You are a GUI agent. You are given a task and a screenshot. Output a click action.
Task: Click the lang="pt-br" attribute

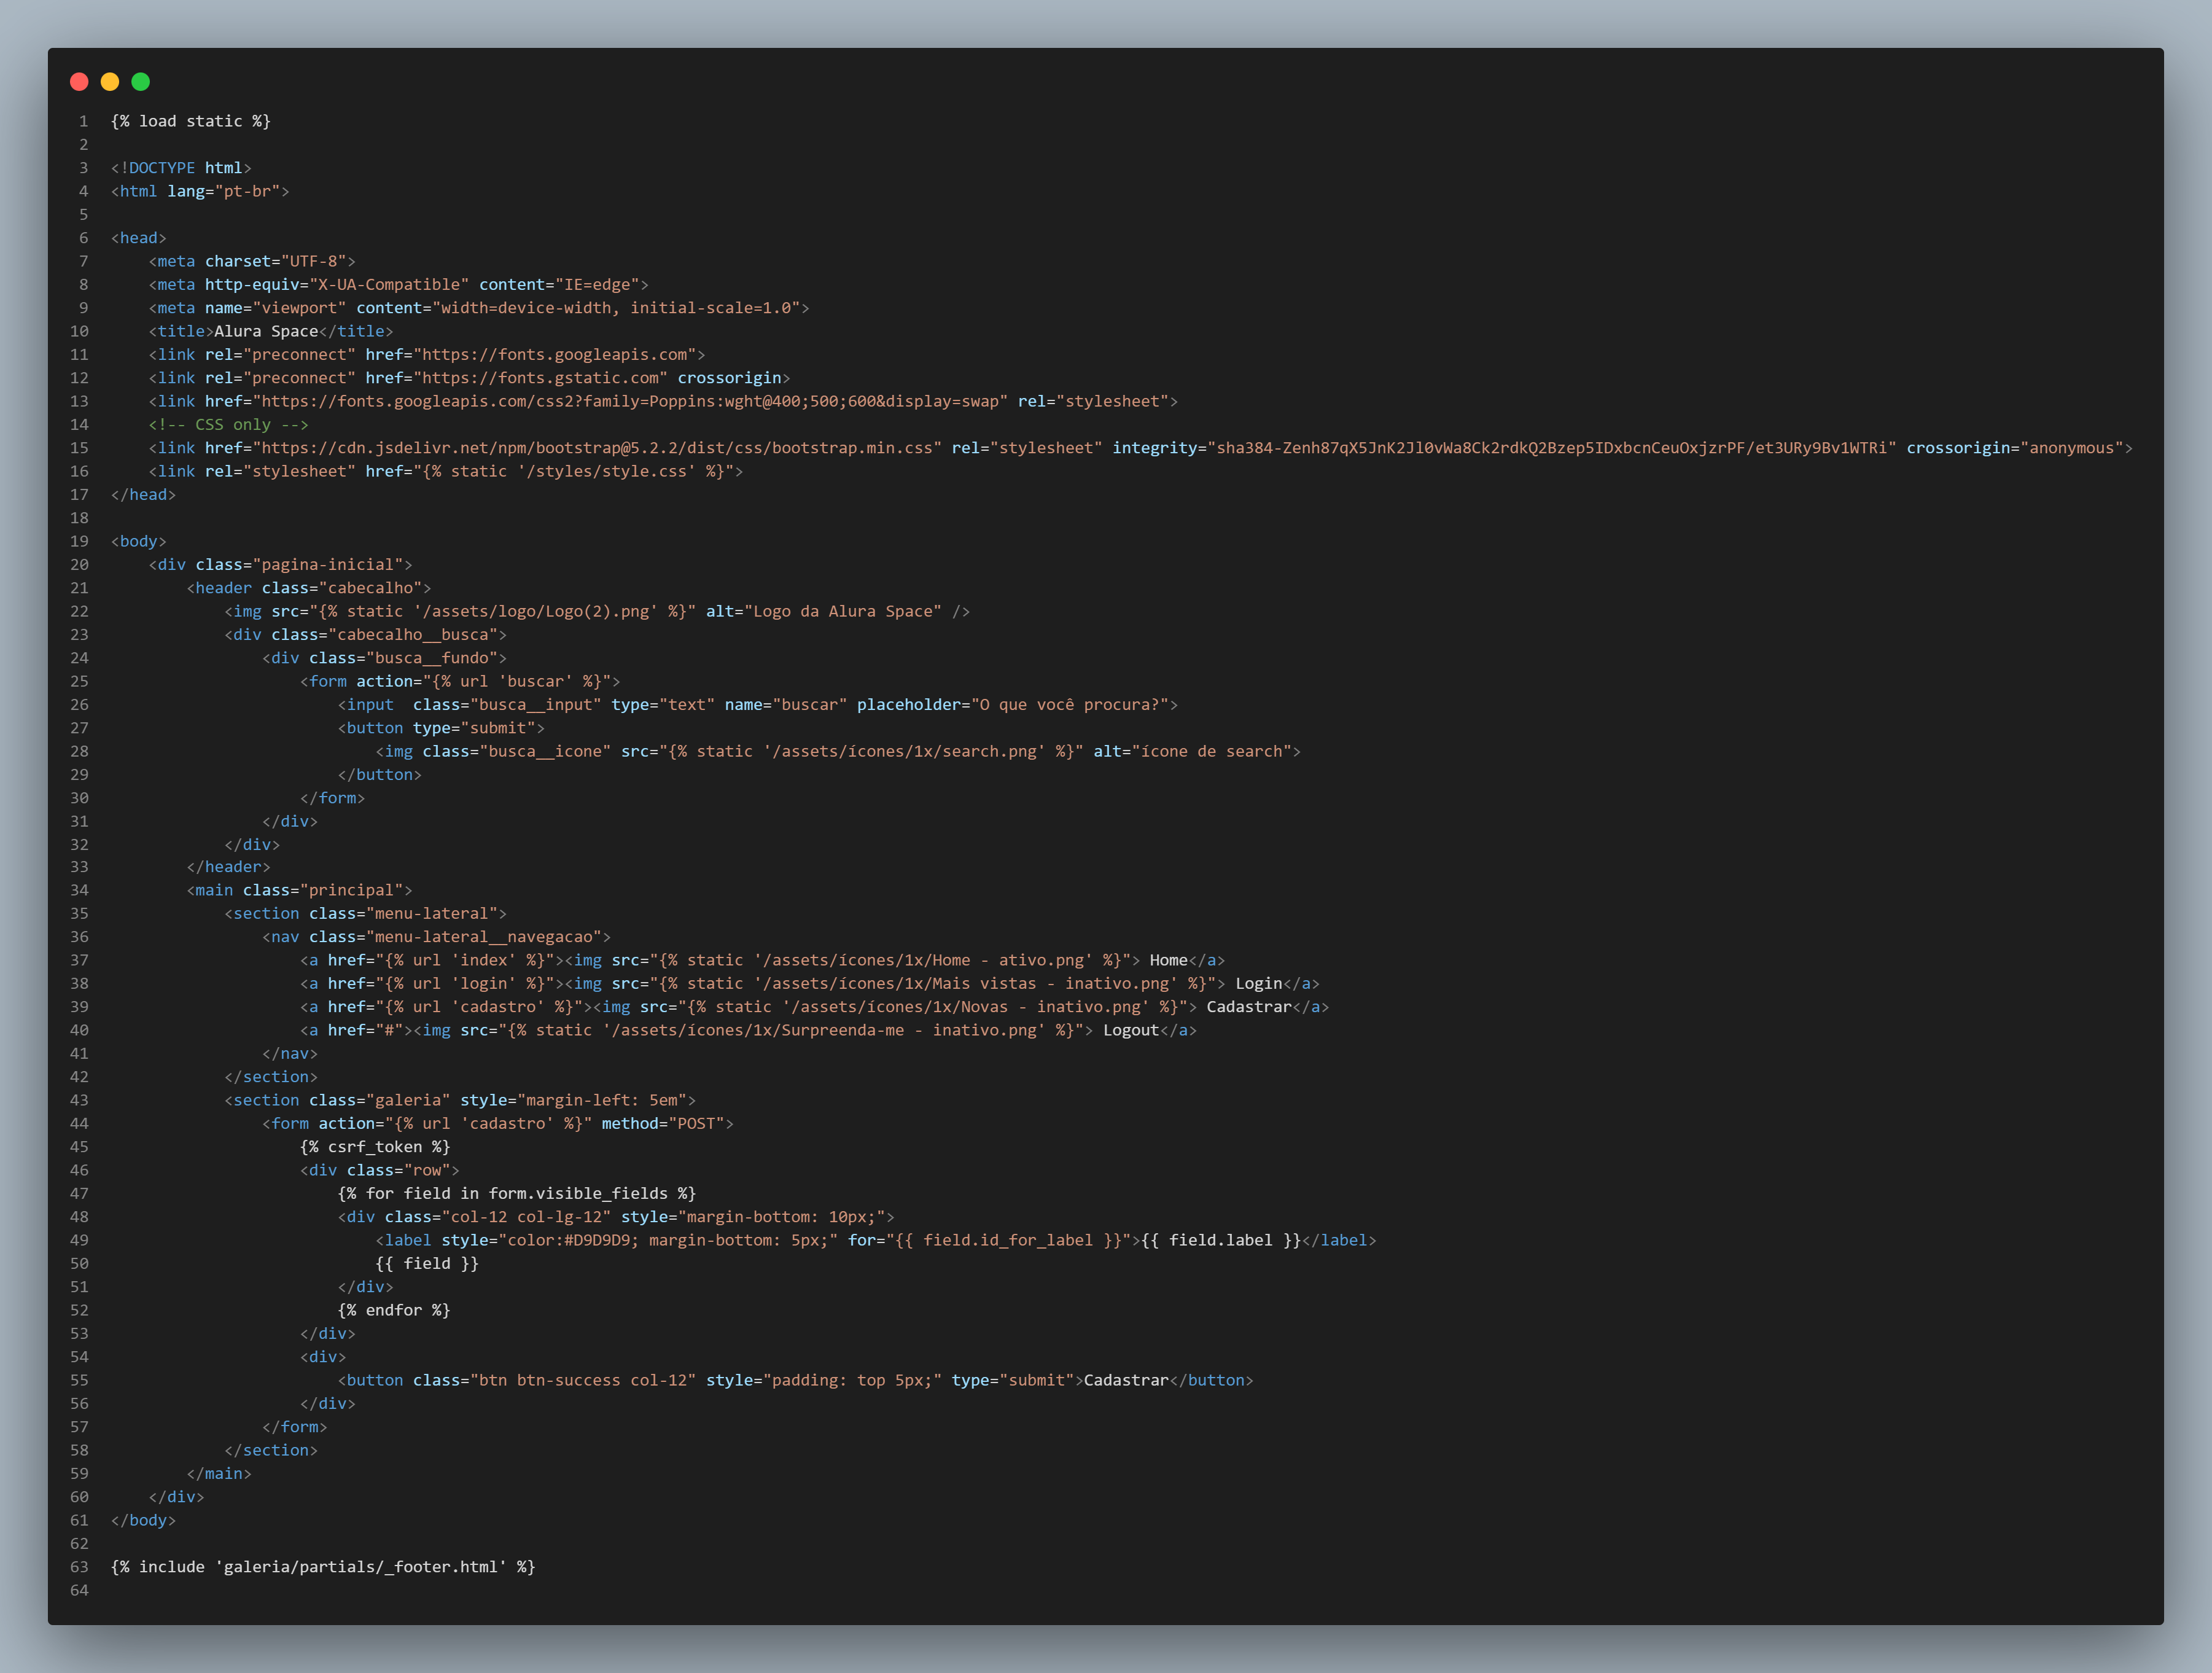[x=224, y=191]
